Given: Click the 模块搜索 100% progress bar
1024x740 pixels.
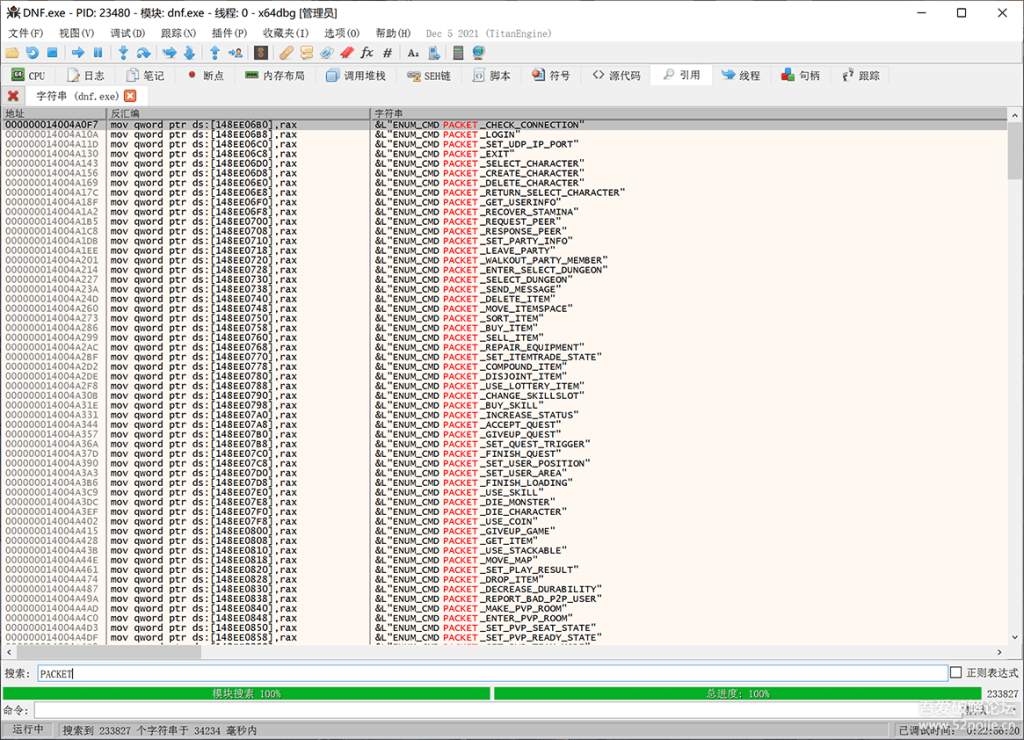Looking at the screenshot, I should 246,694.
